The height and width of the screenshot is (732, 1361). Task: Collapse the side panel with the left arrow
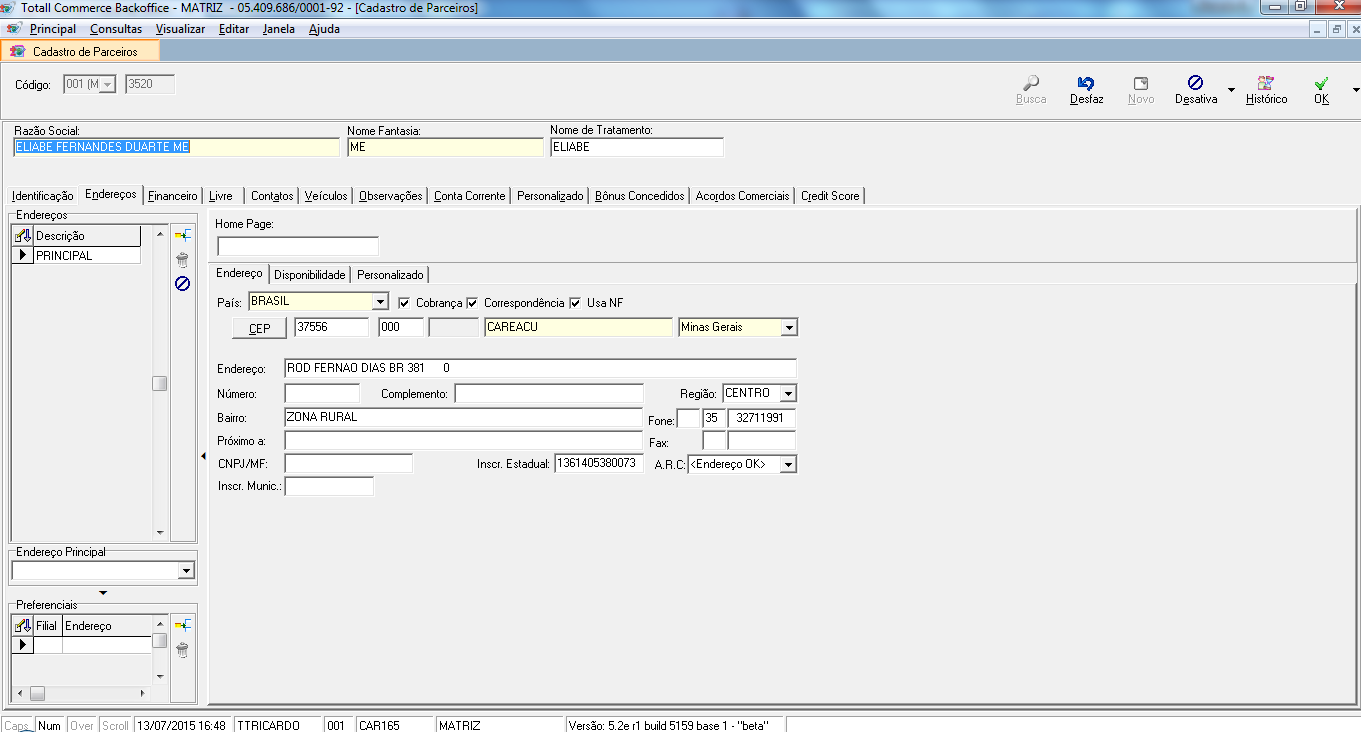[204, 456]
